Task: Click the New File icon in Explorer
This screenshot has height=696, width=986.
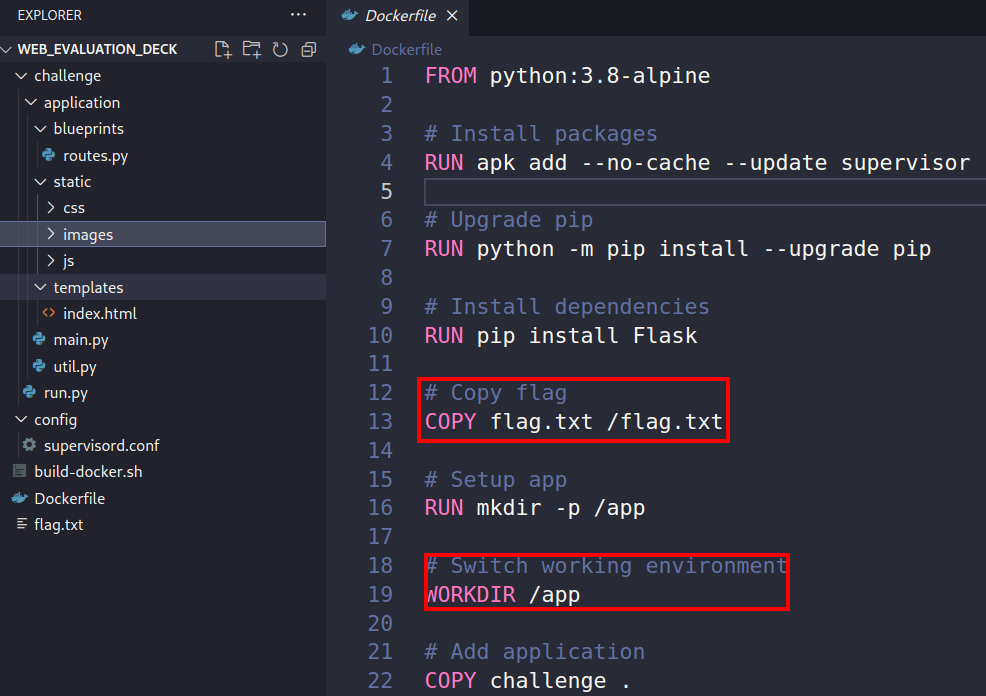Action: 223,49
